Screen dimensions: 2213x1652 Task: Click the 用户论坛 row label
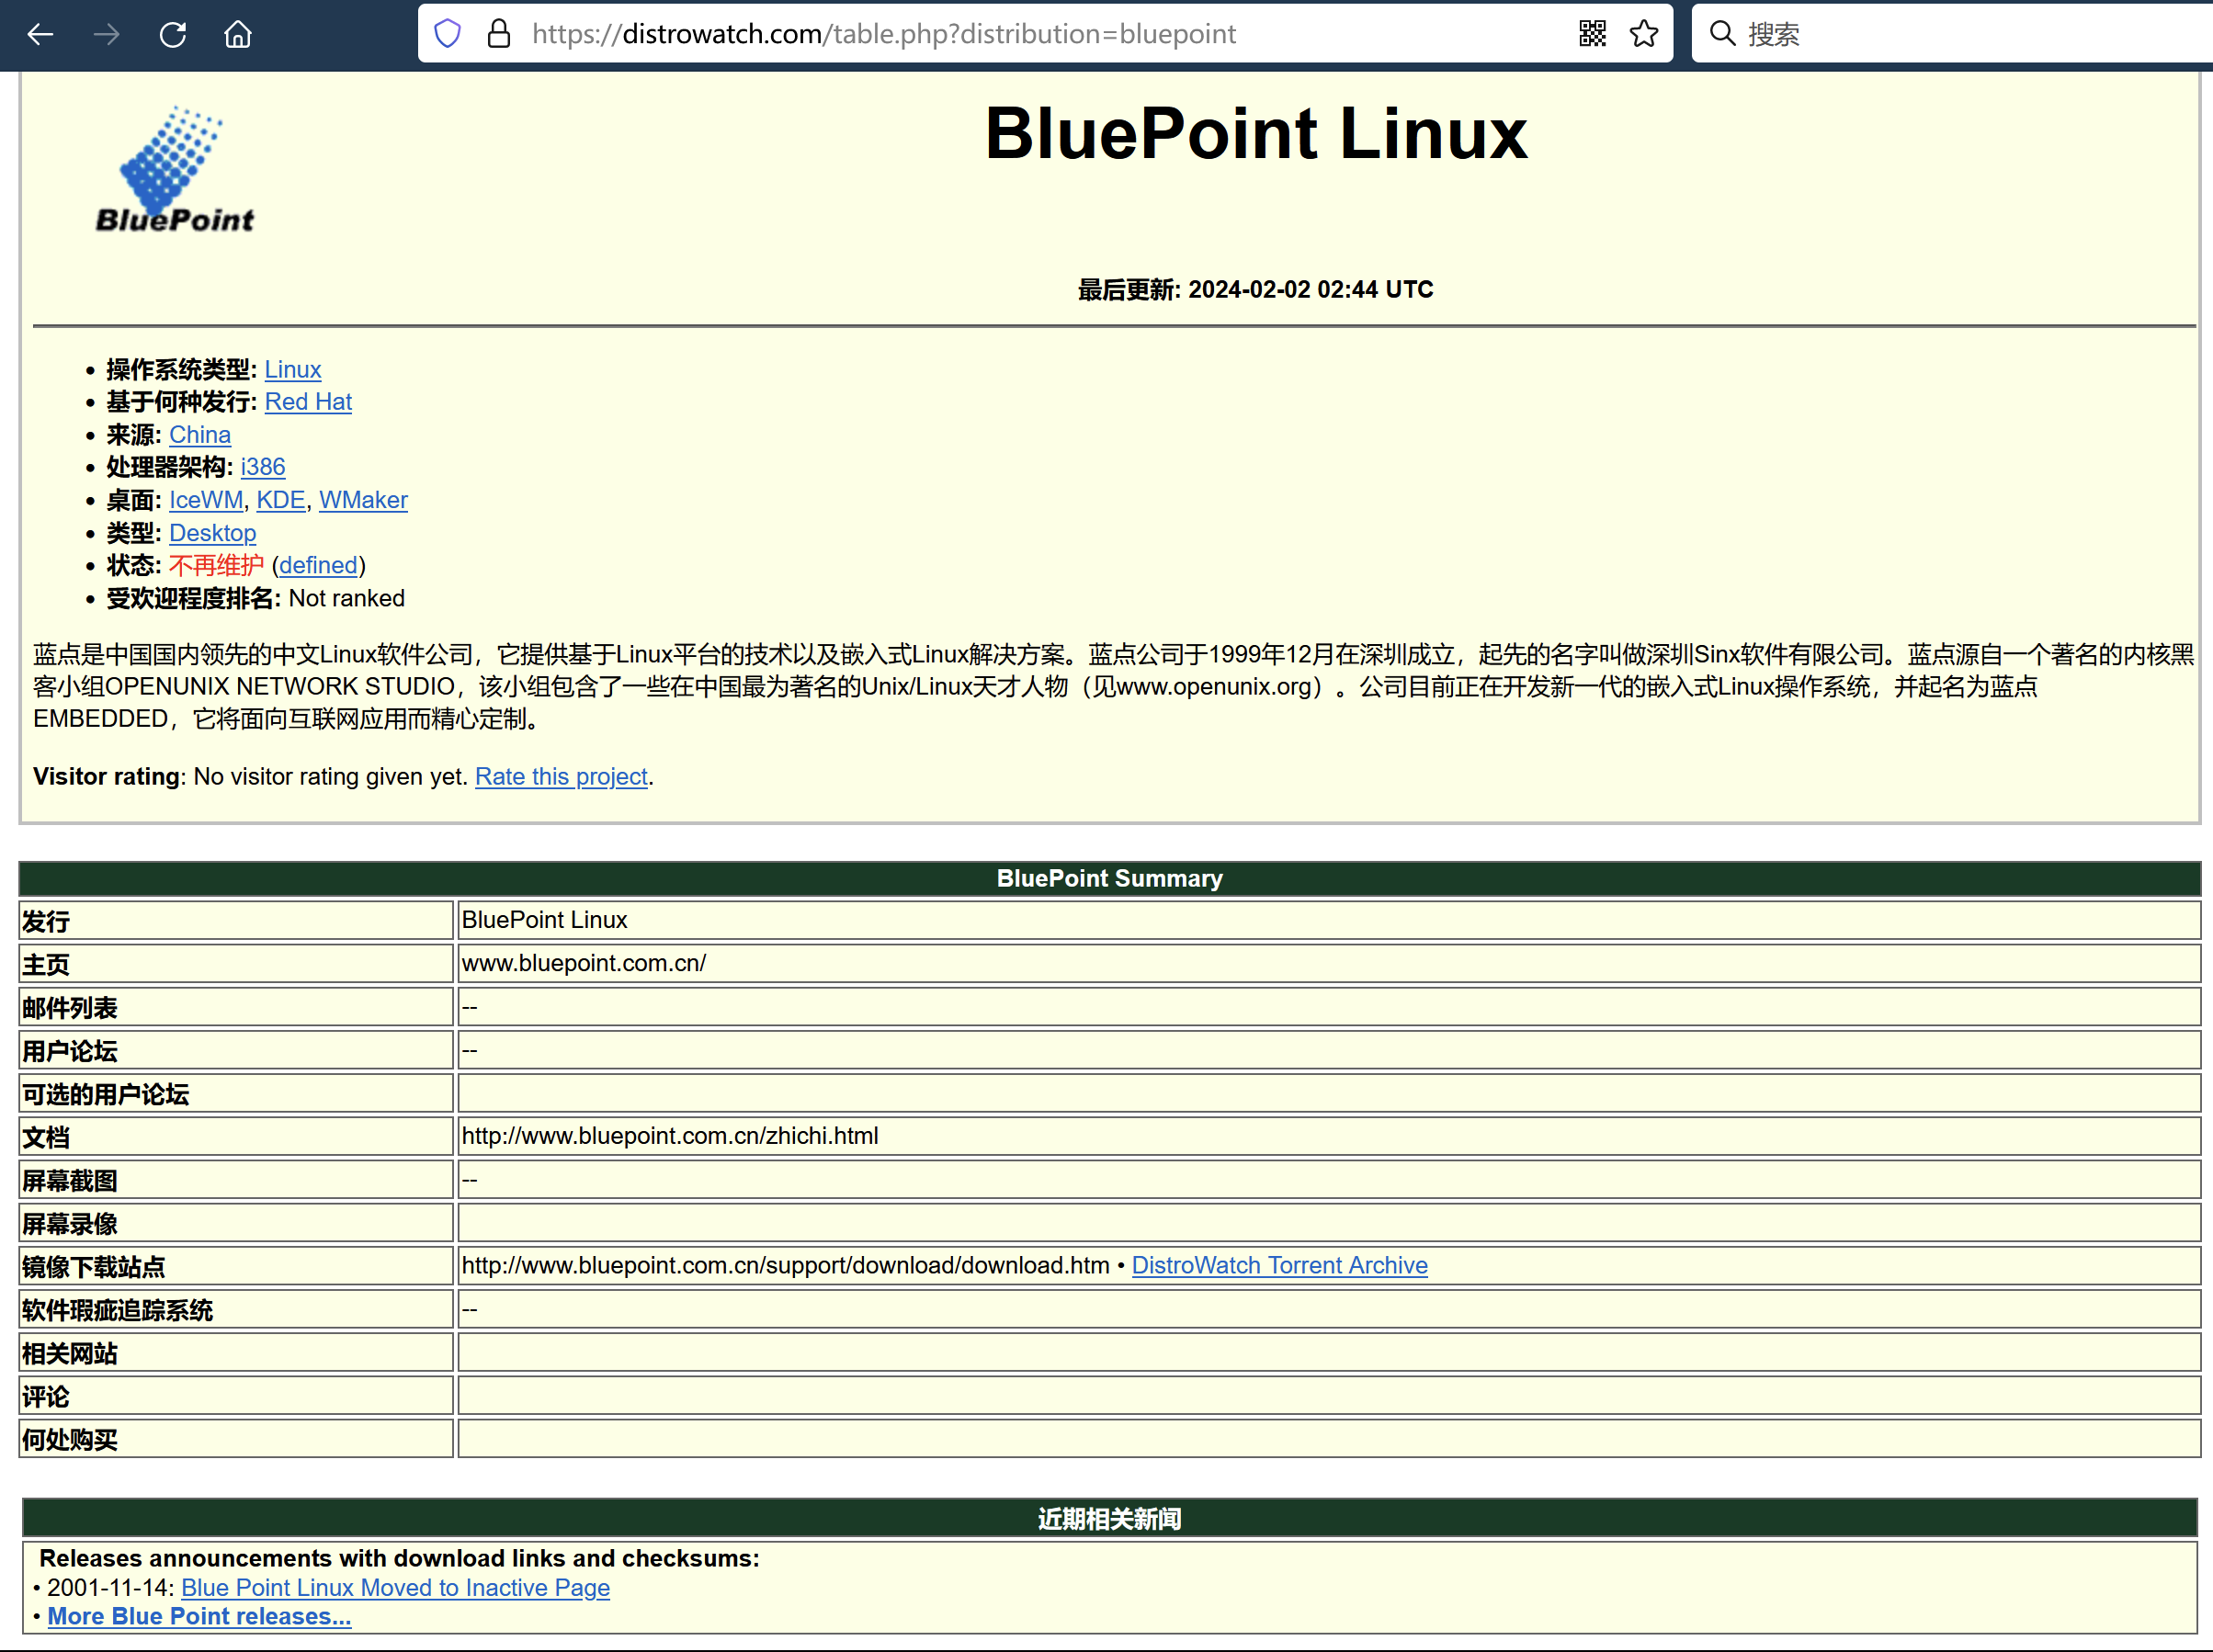tap(70, 1050)
